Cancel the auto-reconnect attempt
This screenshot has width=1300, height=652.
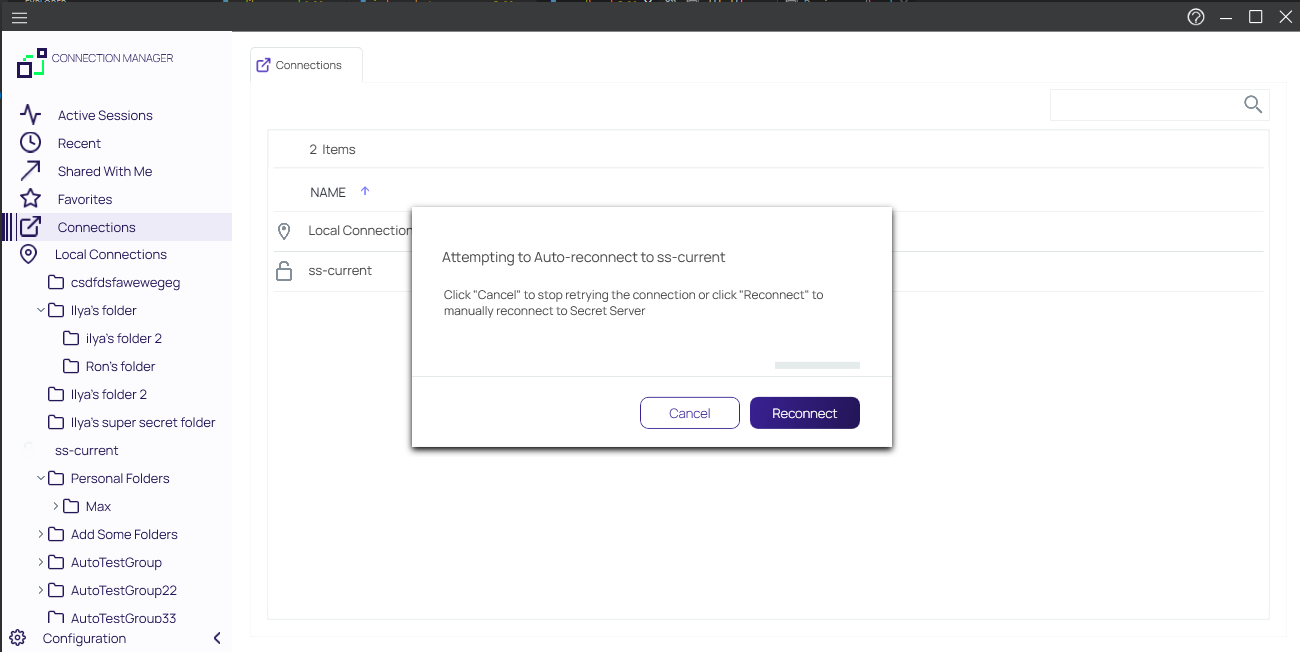click(689, 412)
